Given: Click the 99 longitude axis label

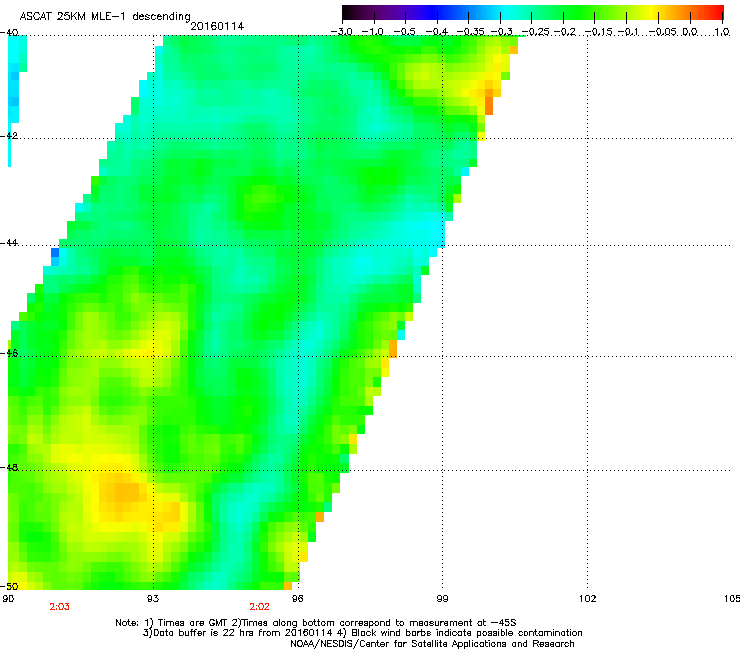Looking at the screenshot, I should click(442, 599).
